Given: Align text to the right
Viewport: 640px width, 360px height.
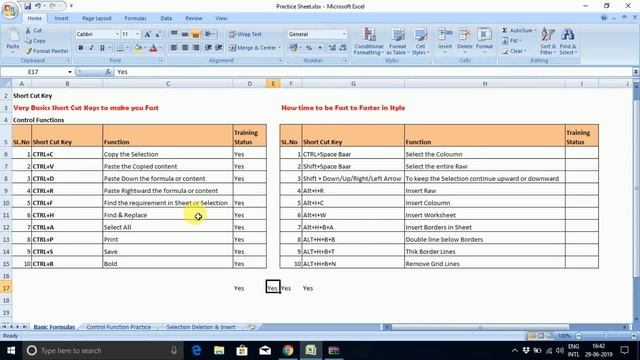Looking at the screenshot, I should pos(196,48).
